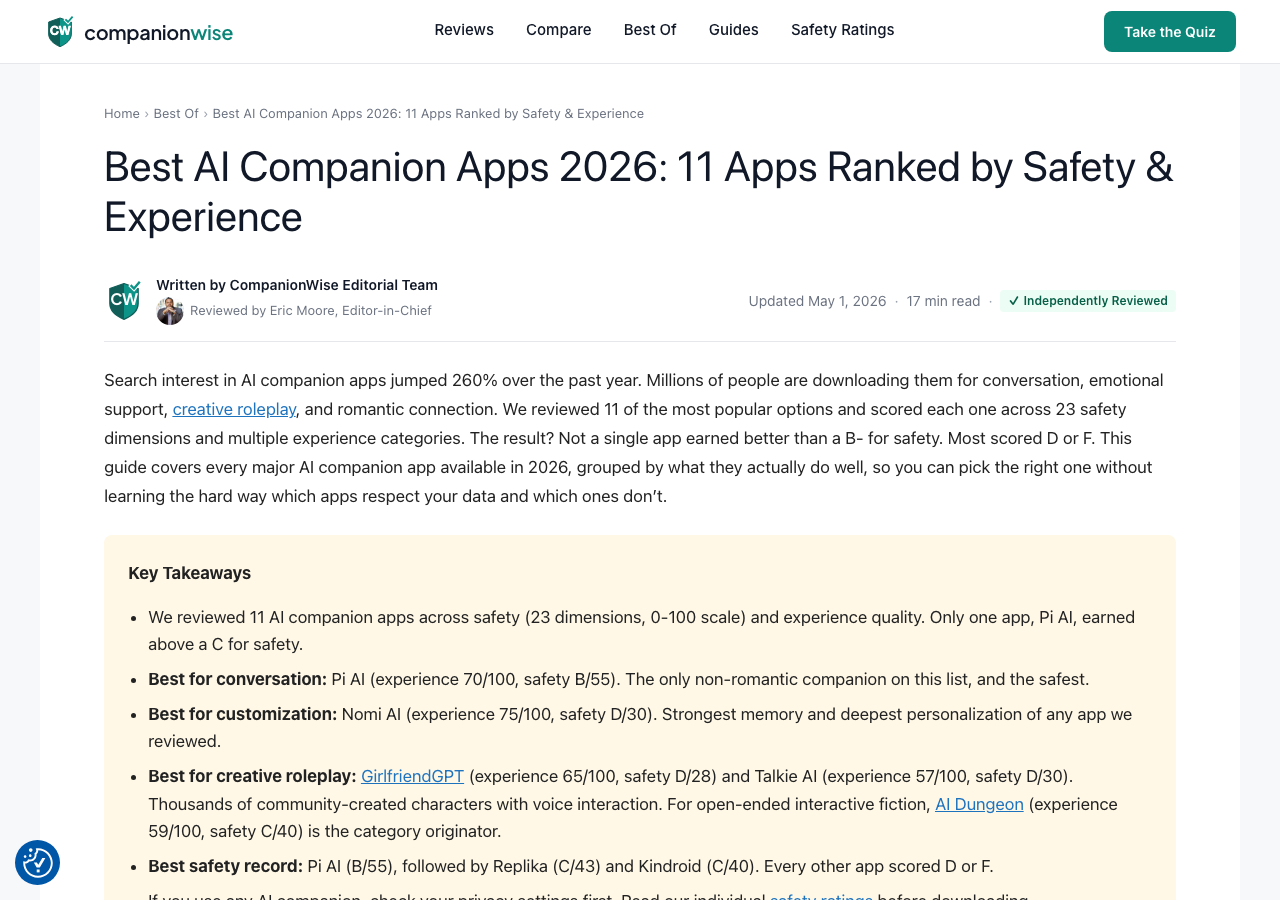Click 'Reviewed by Eric Moore, Editor-in-Chief'
Viewport: 1280px width, 900px height.
311,311
